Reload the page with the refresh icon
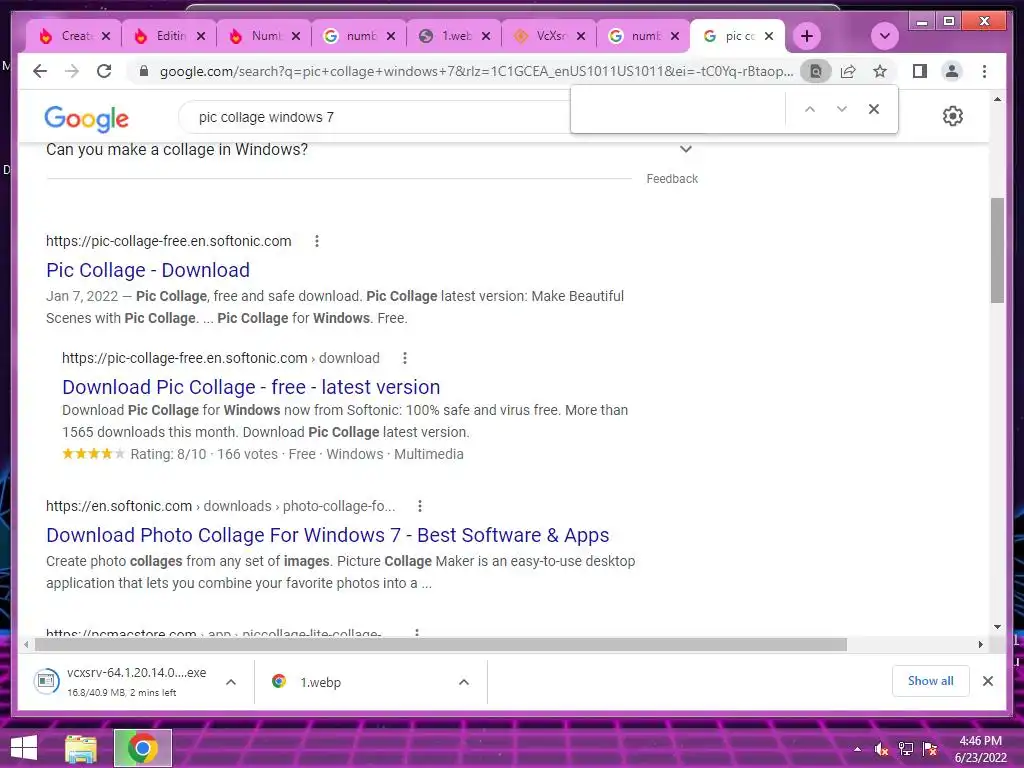The height and width of the screenshot is (768, 1024). click(104, 71)
